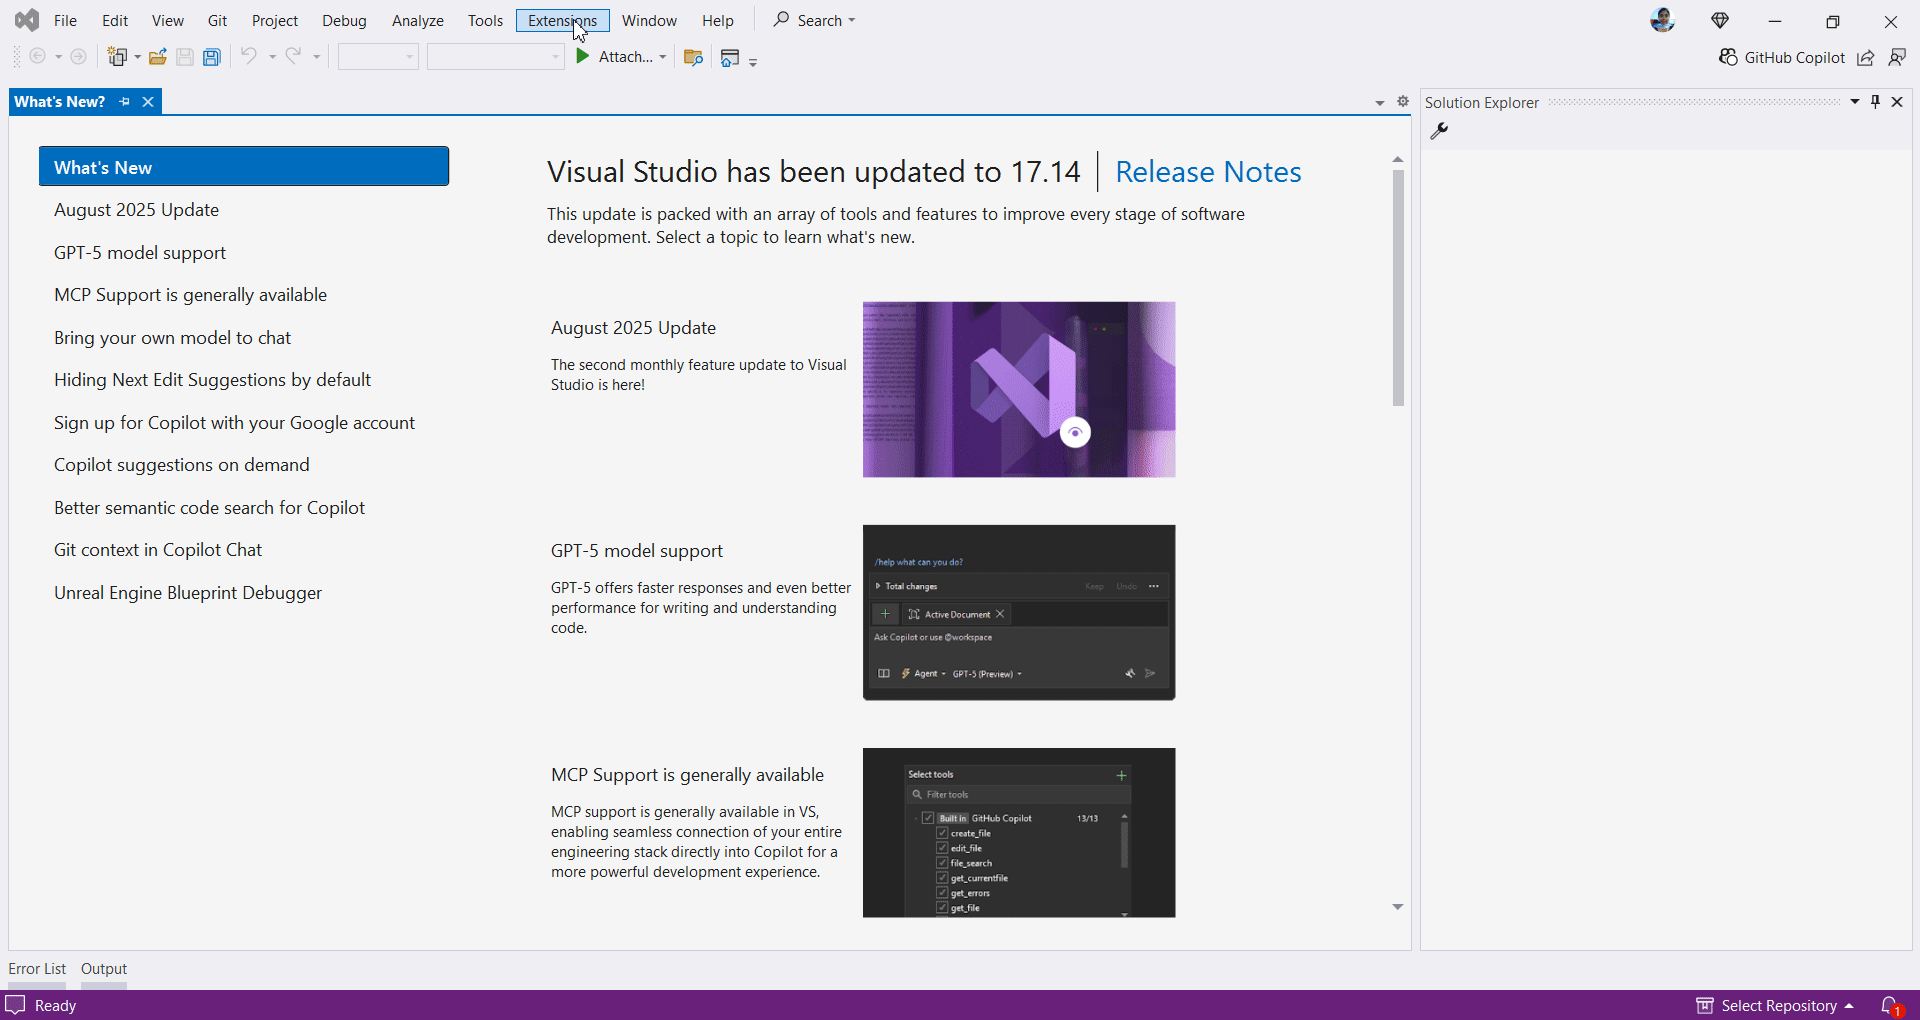Toggle auto-hide pin on Solution Explorer
The width and height of the screenshot is (1920, 1020).
(1875, 101)
